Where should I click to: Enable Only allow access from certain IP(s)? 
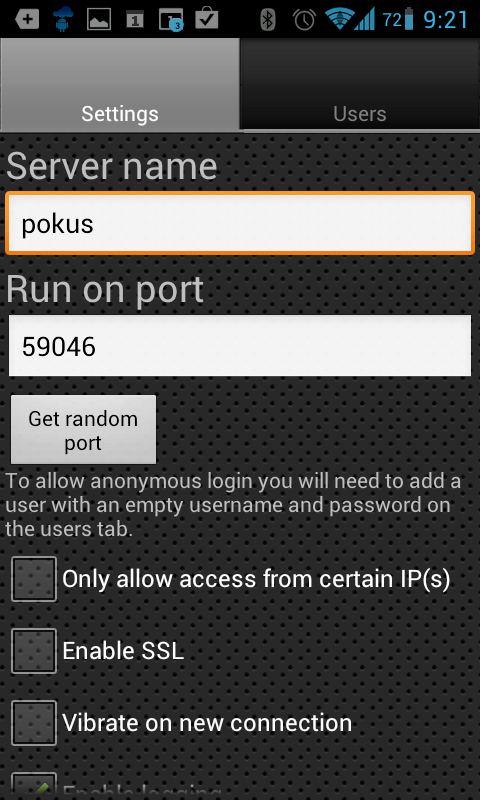click(34, 579)
